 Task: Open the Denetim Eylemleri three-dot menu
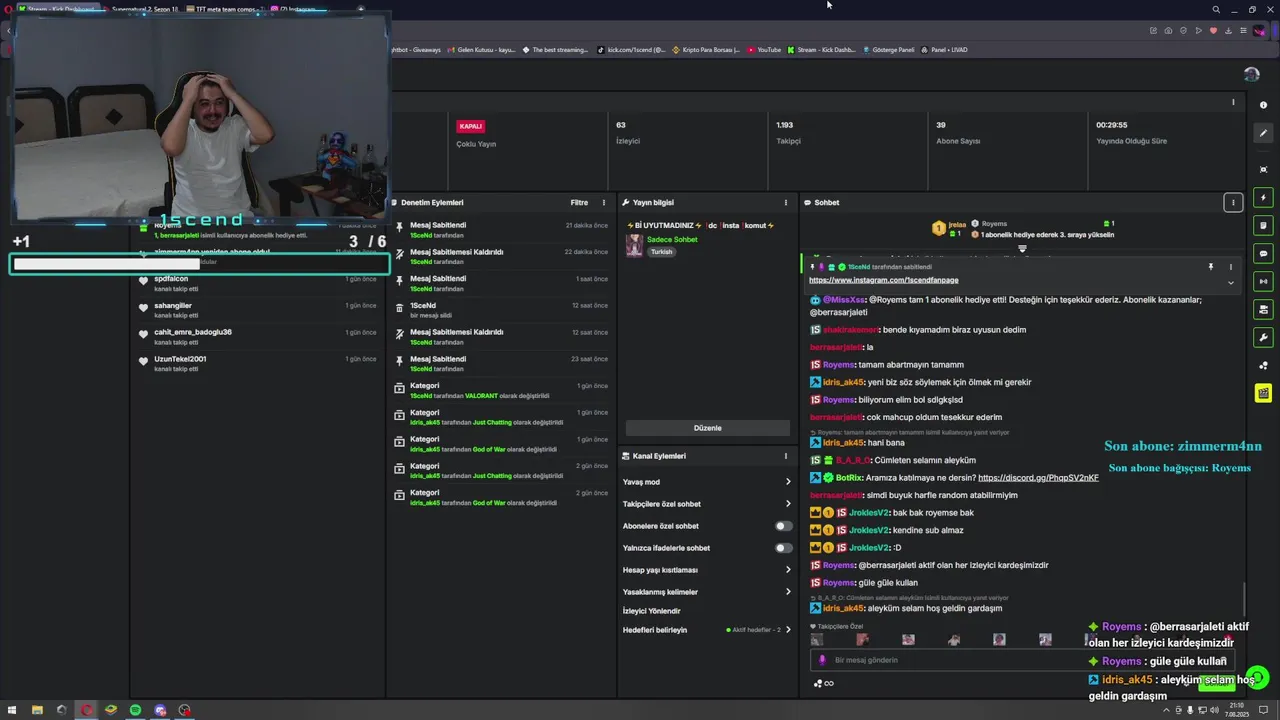[x=603, y=202]
